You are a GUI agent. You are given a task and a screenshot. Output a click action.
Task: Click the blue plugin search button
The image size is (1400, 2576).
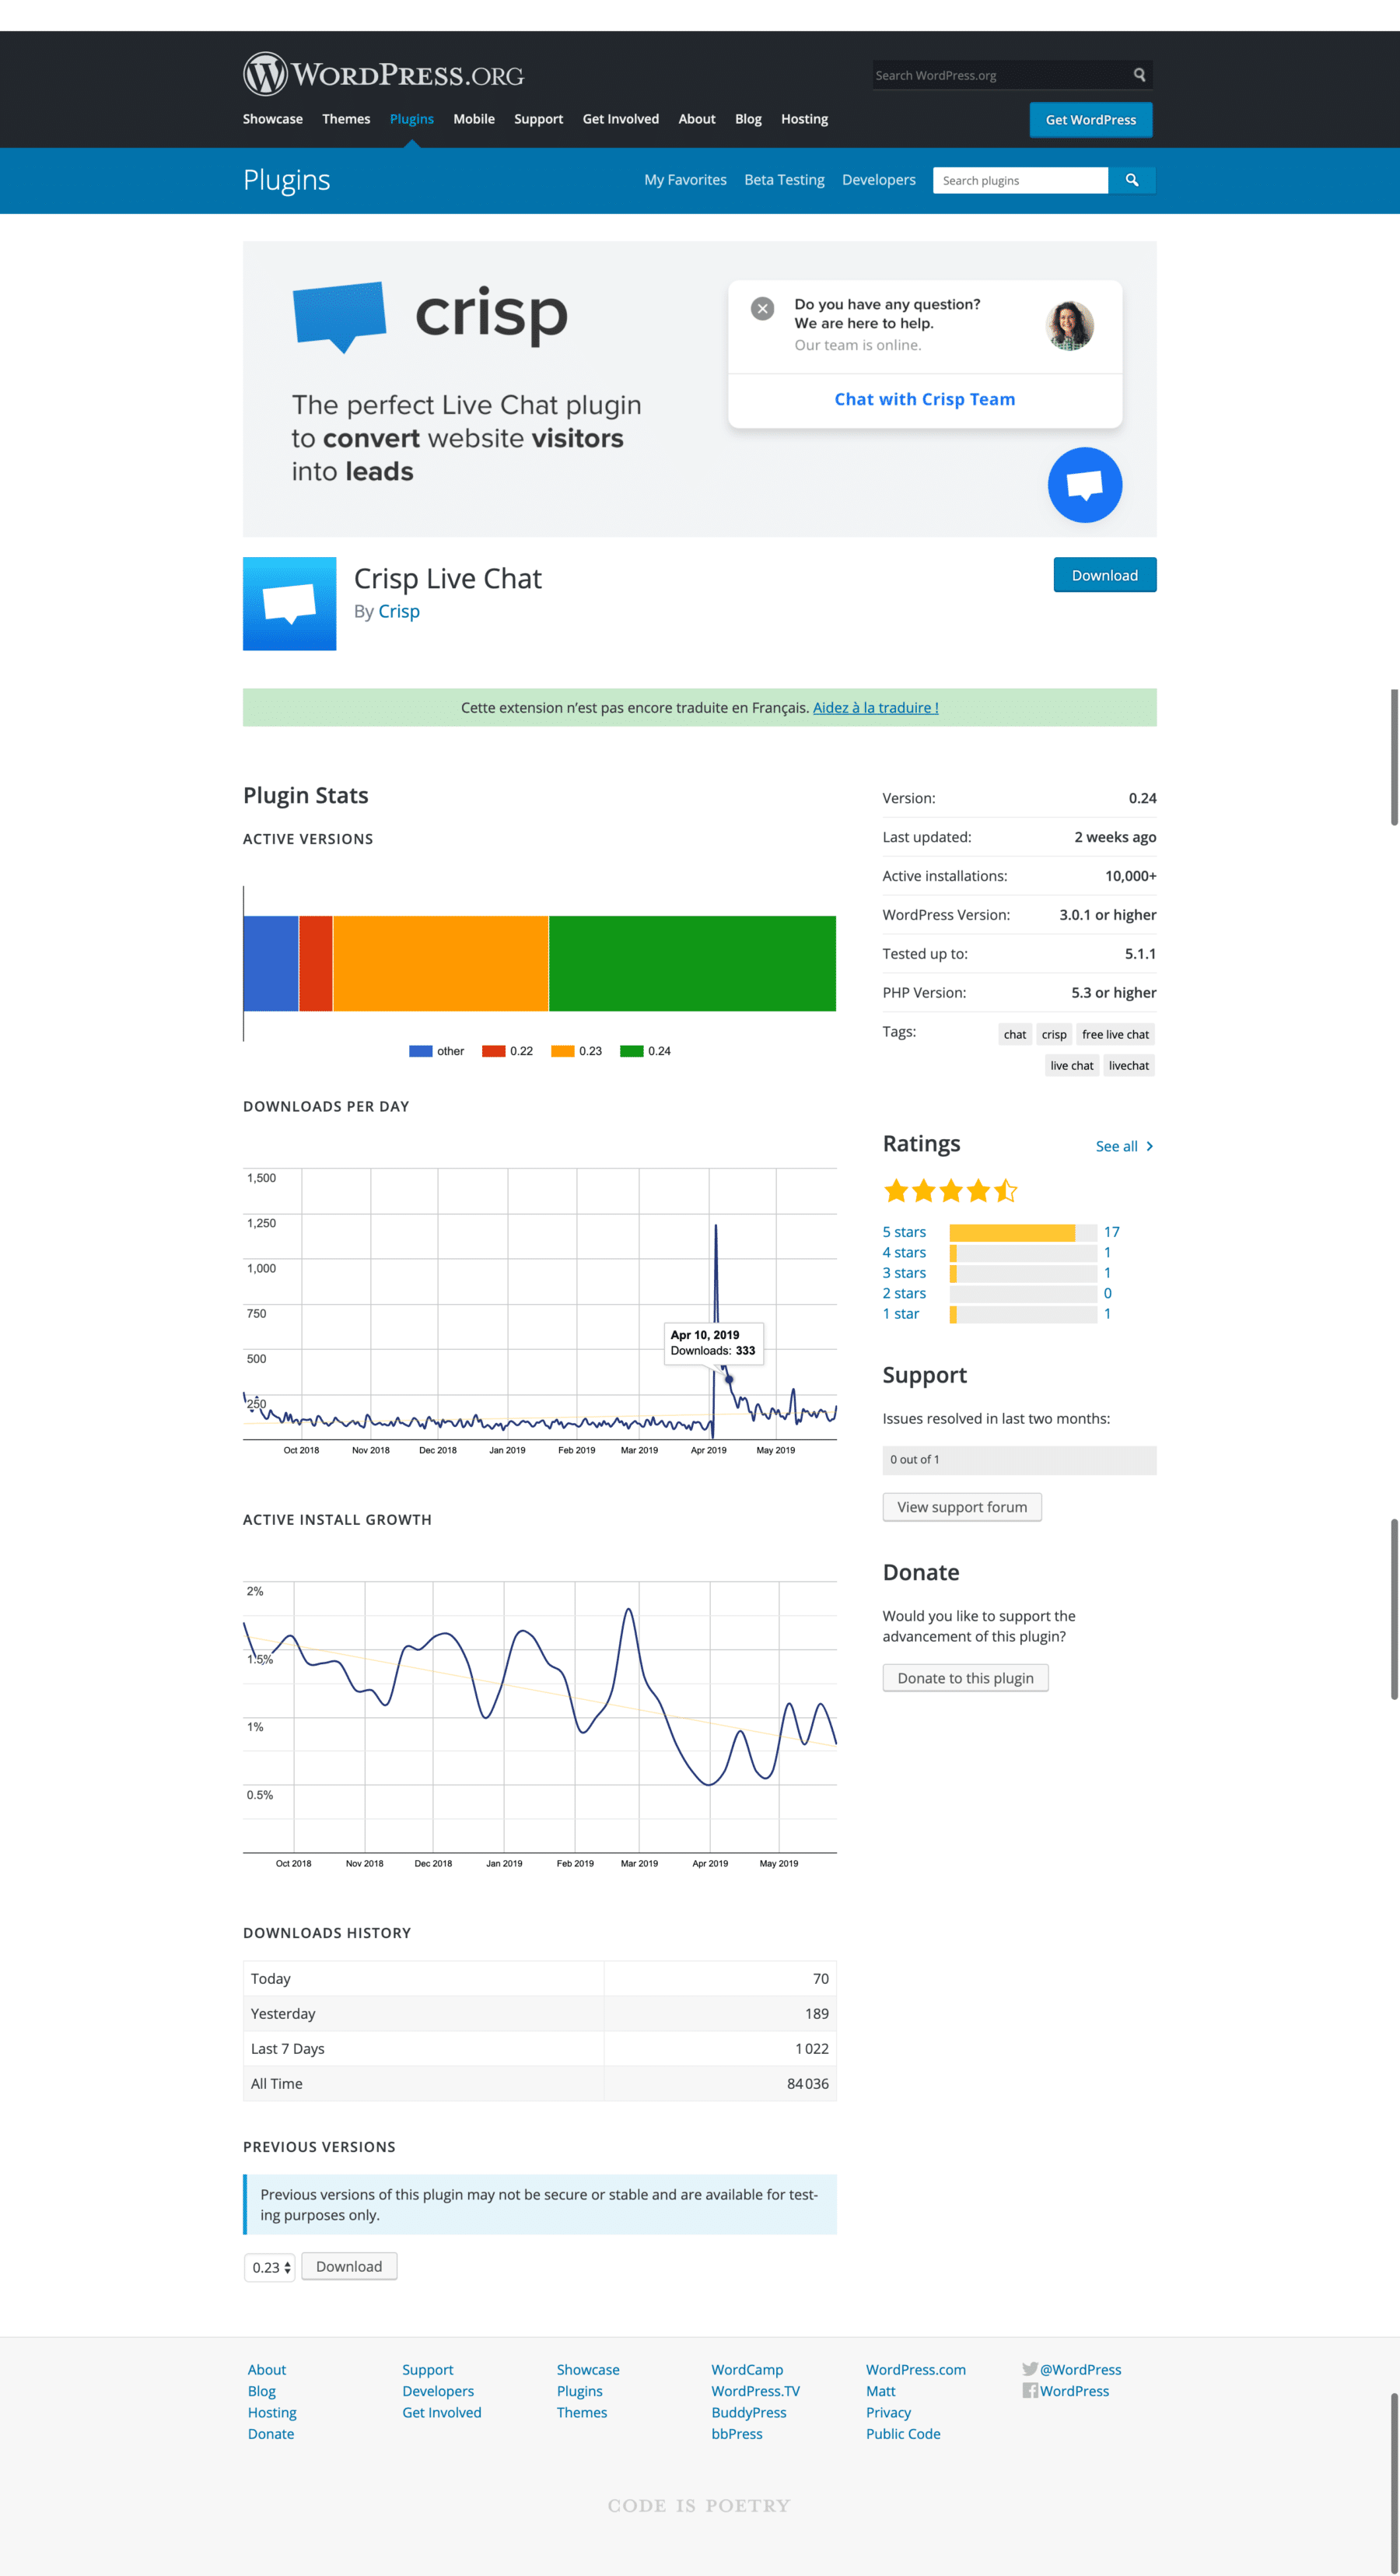tap(1132, 180)
